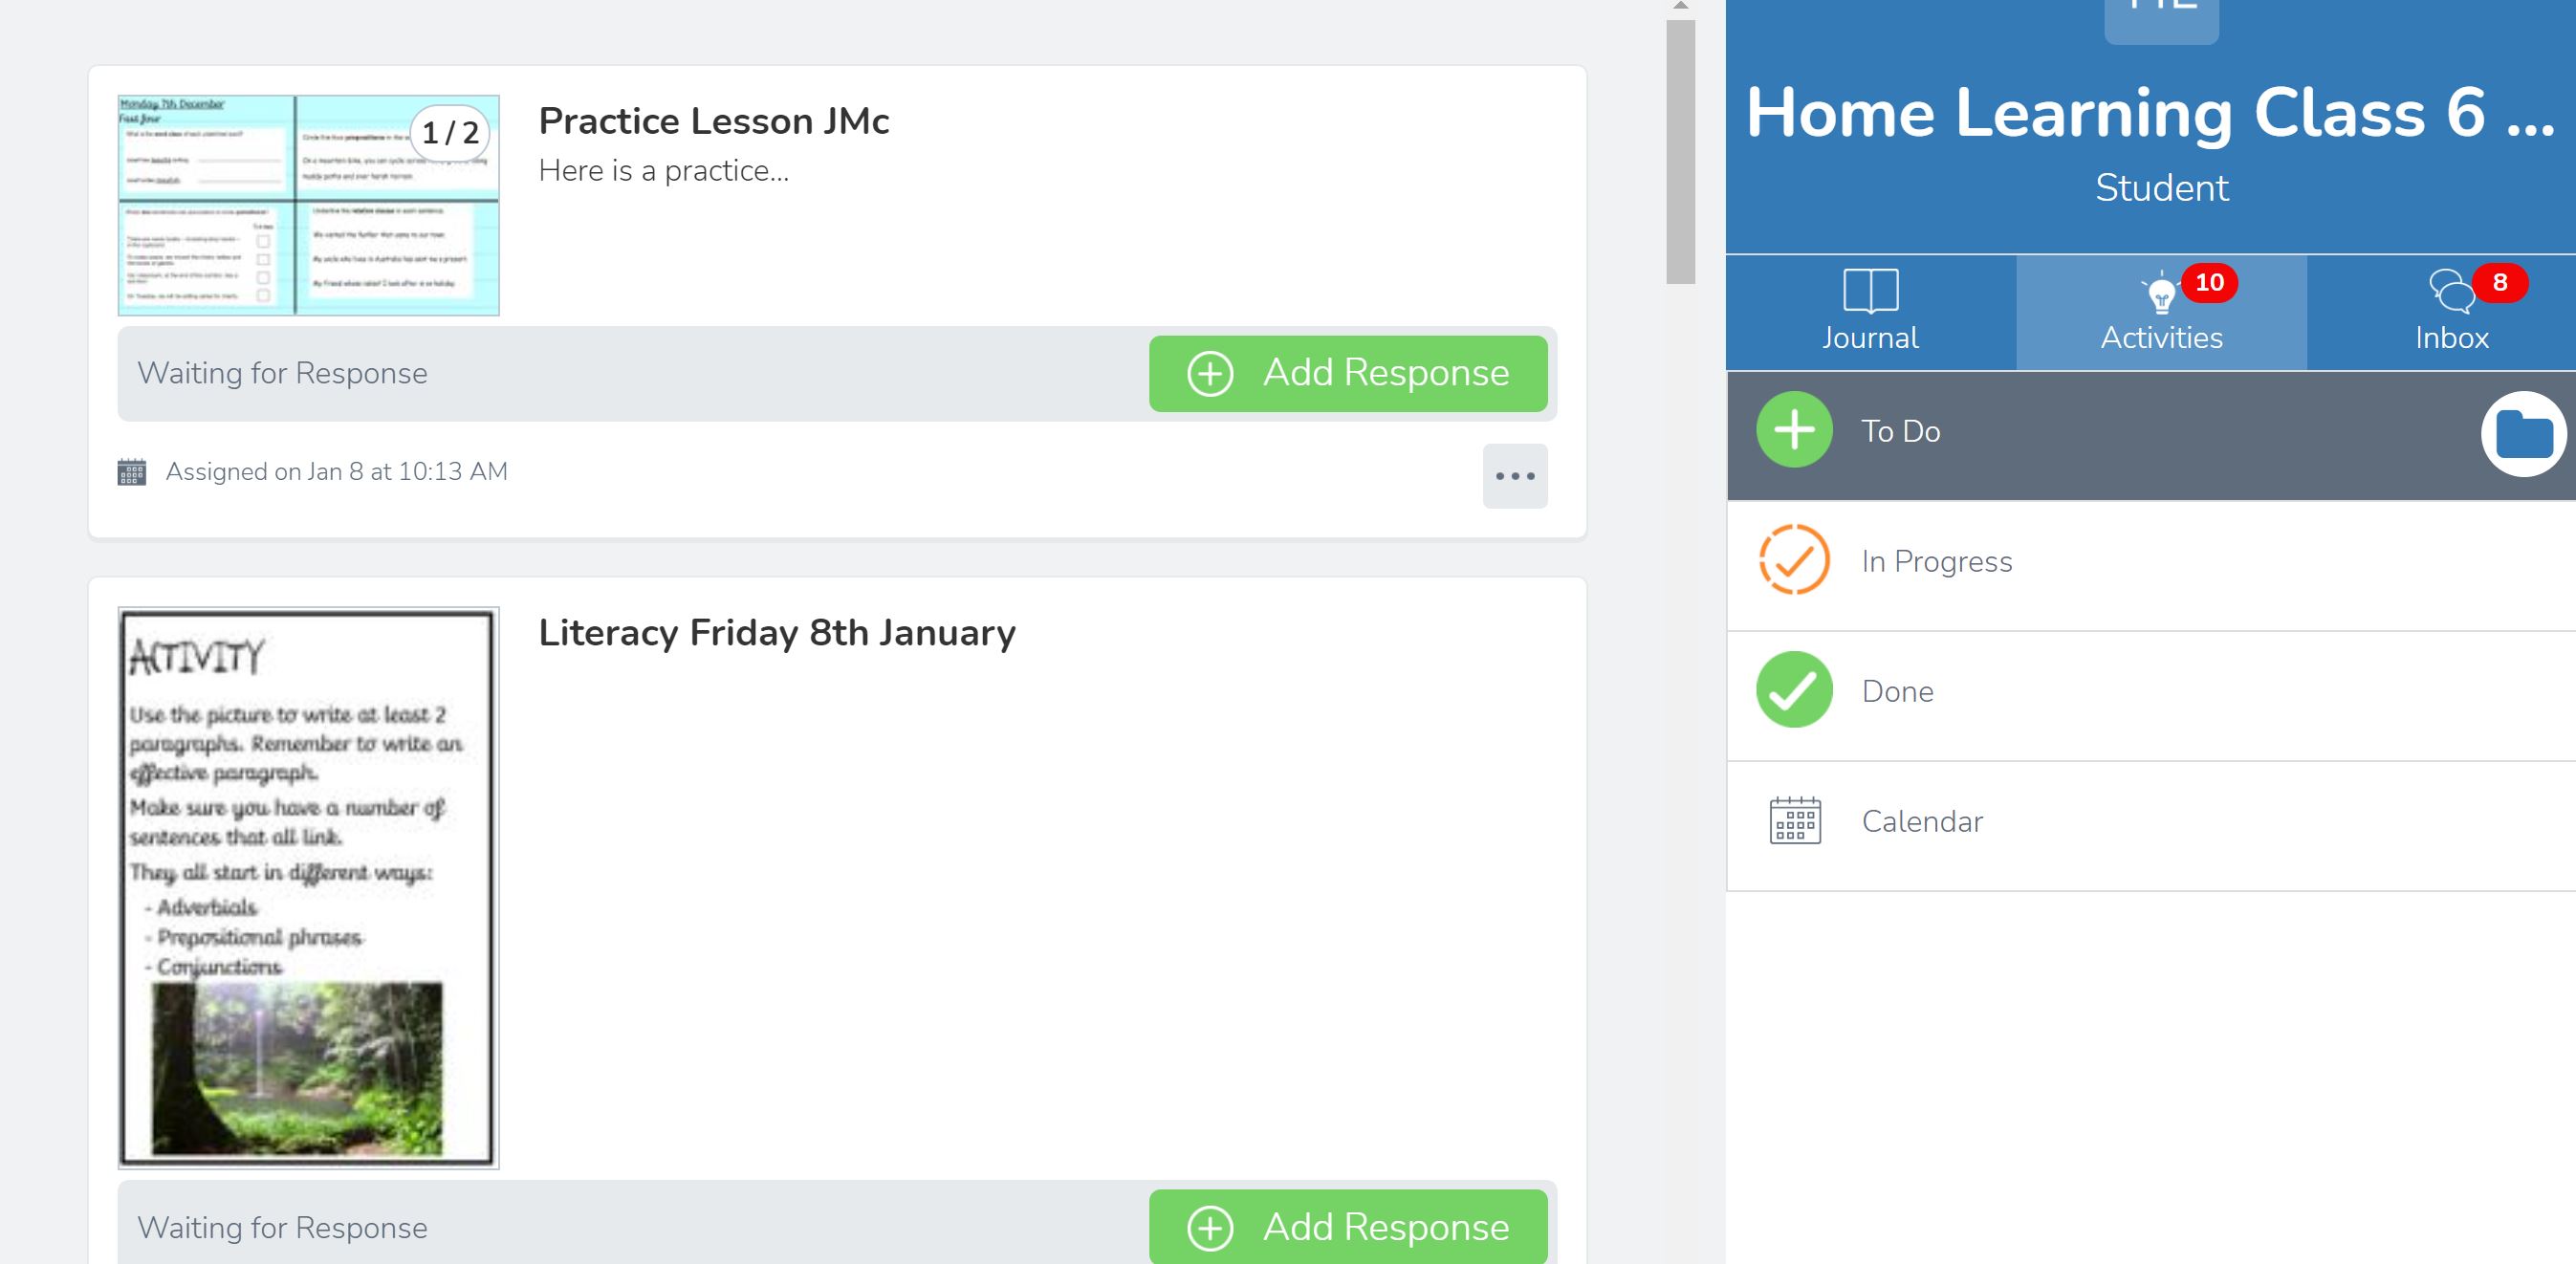The height and width of the screenshot is (1264, 2576).
Task: Click the Literacy Friday 8th January title
Action: (x=776, y=633)
